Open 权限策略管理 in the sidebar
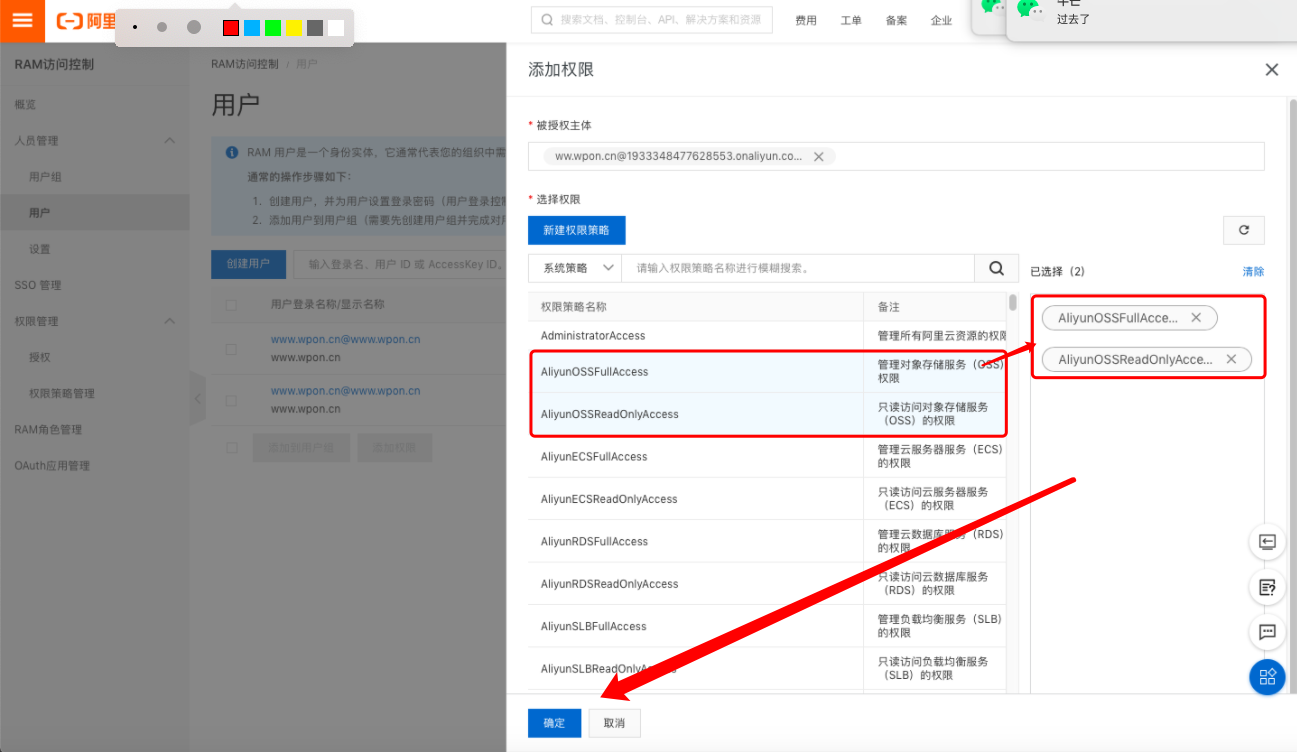The width and height of the screenshot is (1297, 752). point(61,393)
